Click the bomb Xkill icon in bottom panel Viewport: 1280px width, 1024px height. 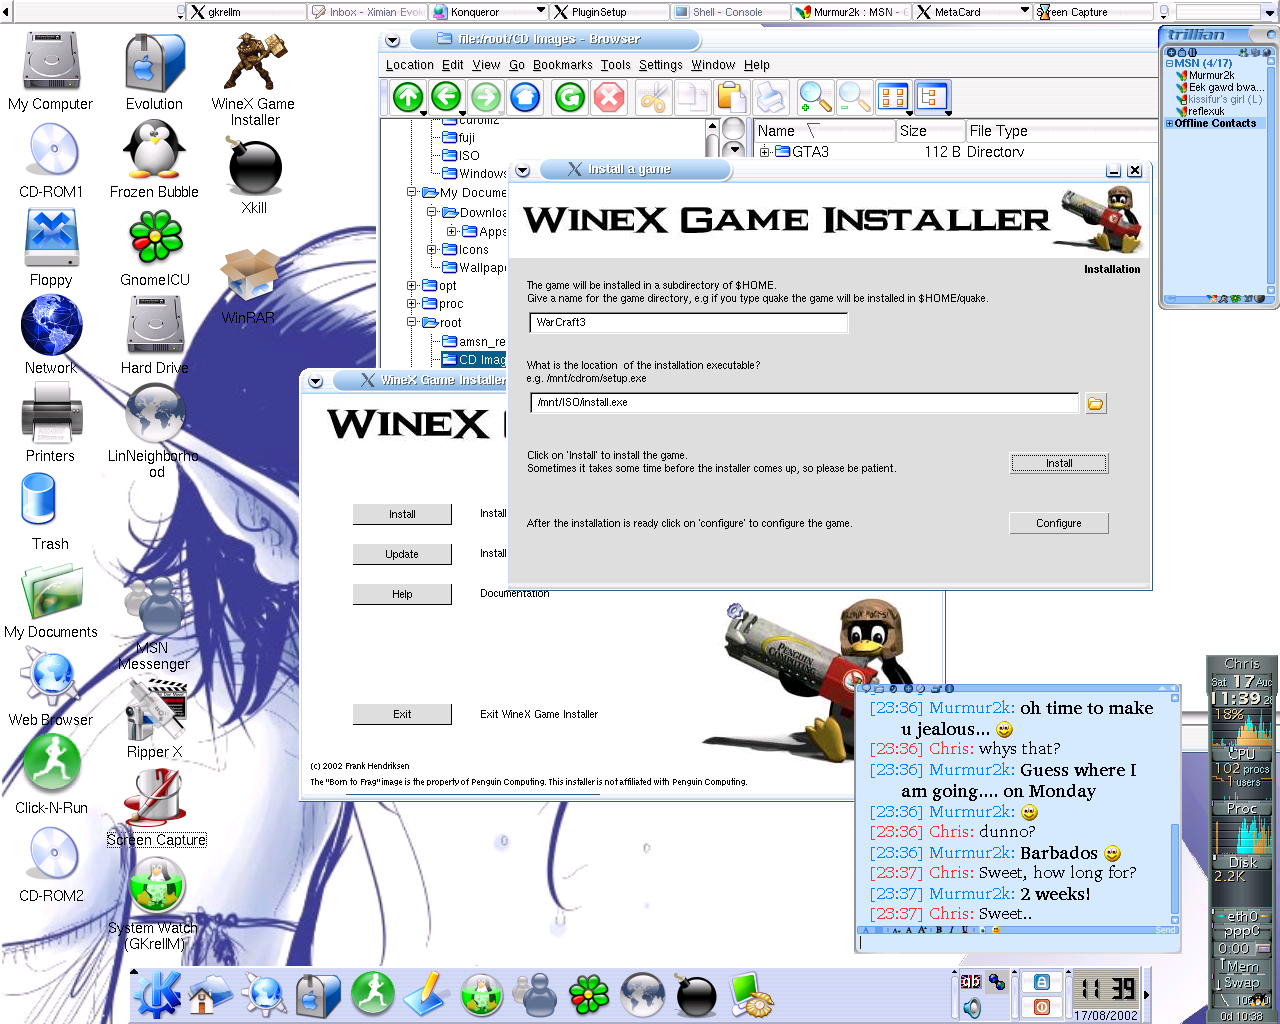tap(695, 996)
